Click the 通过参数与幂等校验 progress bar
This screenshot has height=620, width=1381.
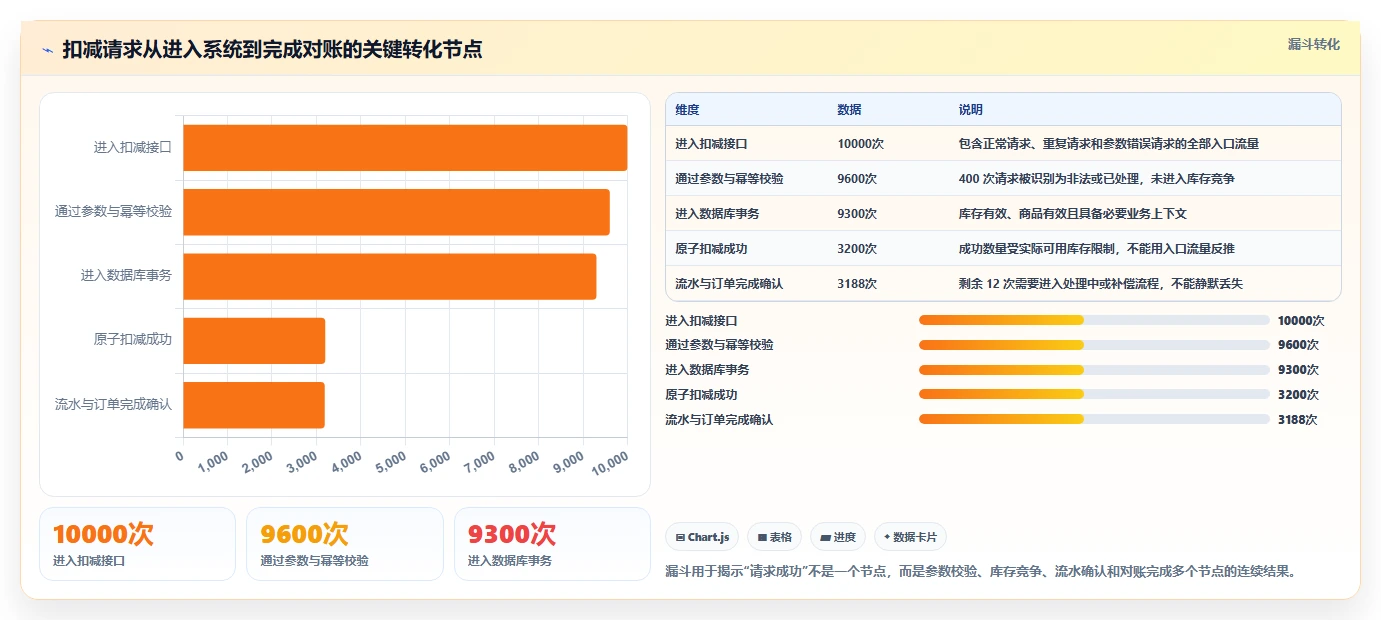point(1094,345)
